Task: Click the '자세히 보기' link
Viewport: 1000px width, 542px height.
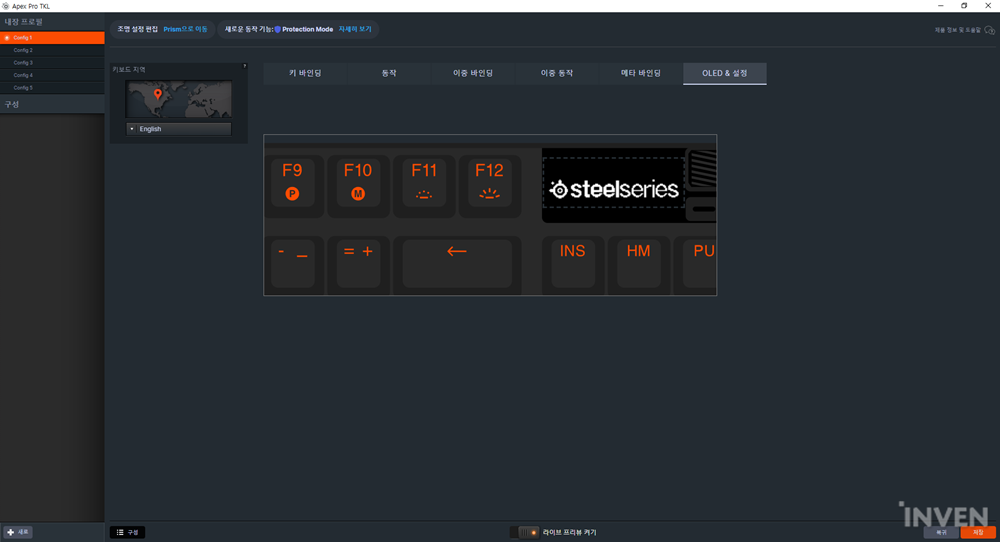Action: (355, 29)
